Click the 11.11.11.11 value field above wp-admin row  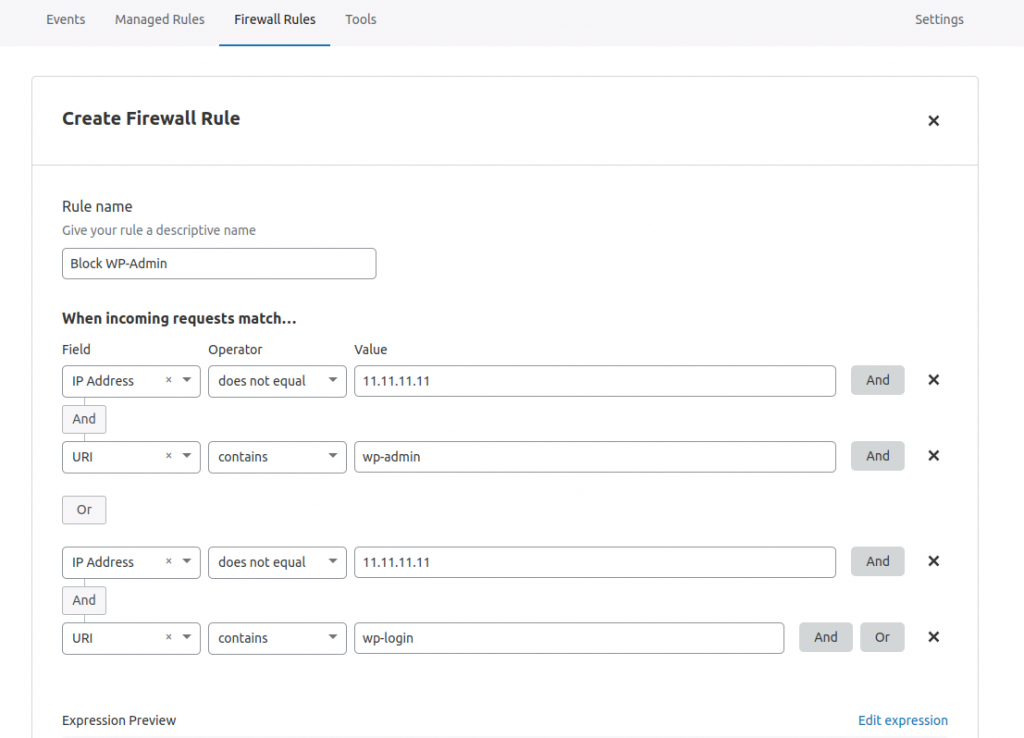pos(595,381)
